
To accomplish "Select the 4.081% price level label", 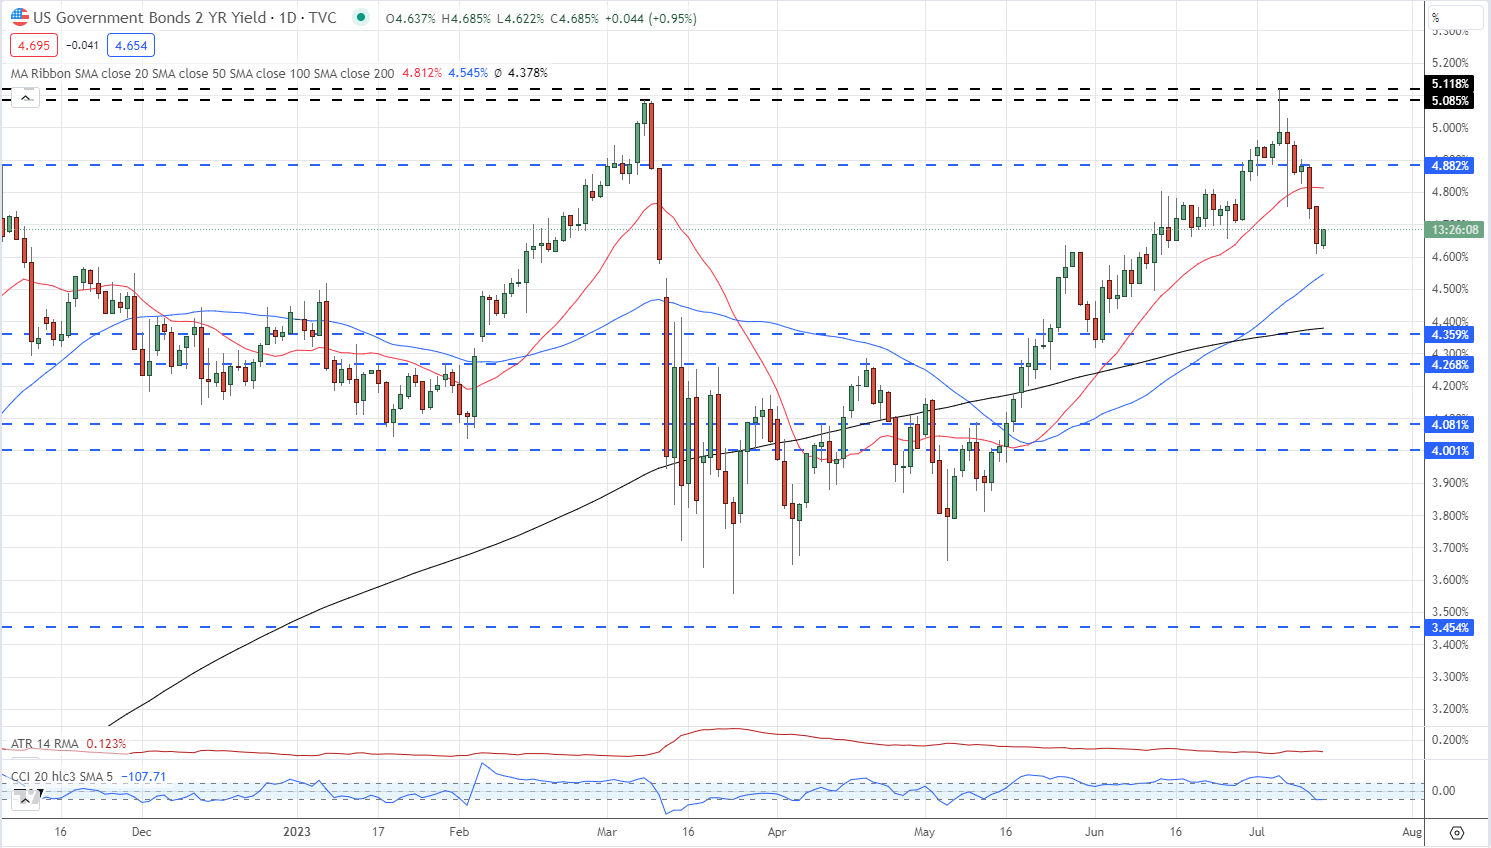I will [1450, 425].
